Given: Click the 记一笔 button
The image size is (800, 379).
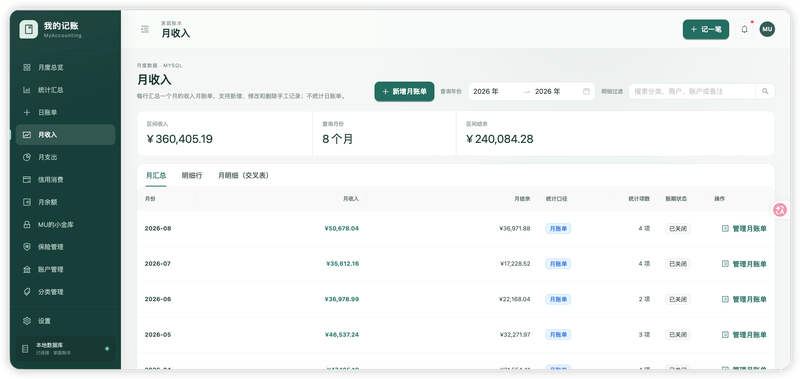Looking at the screenshot, I should coord(706,30).
